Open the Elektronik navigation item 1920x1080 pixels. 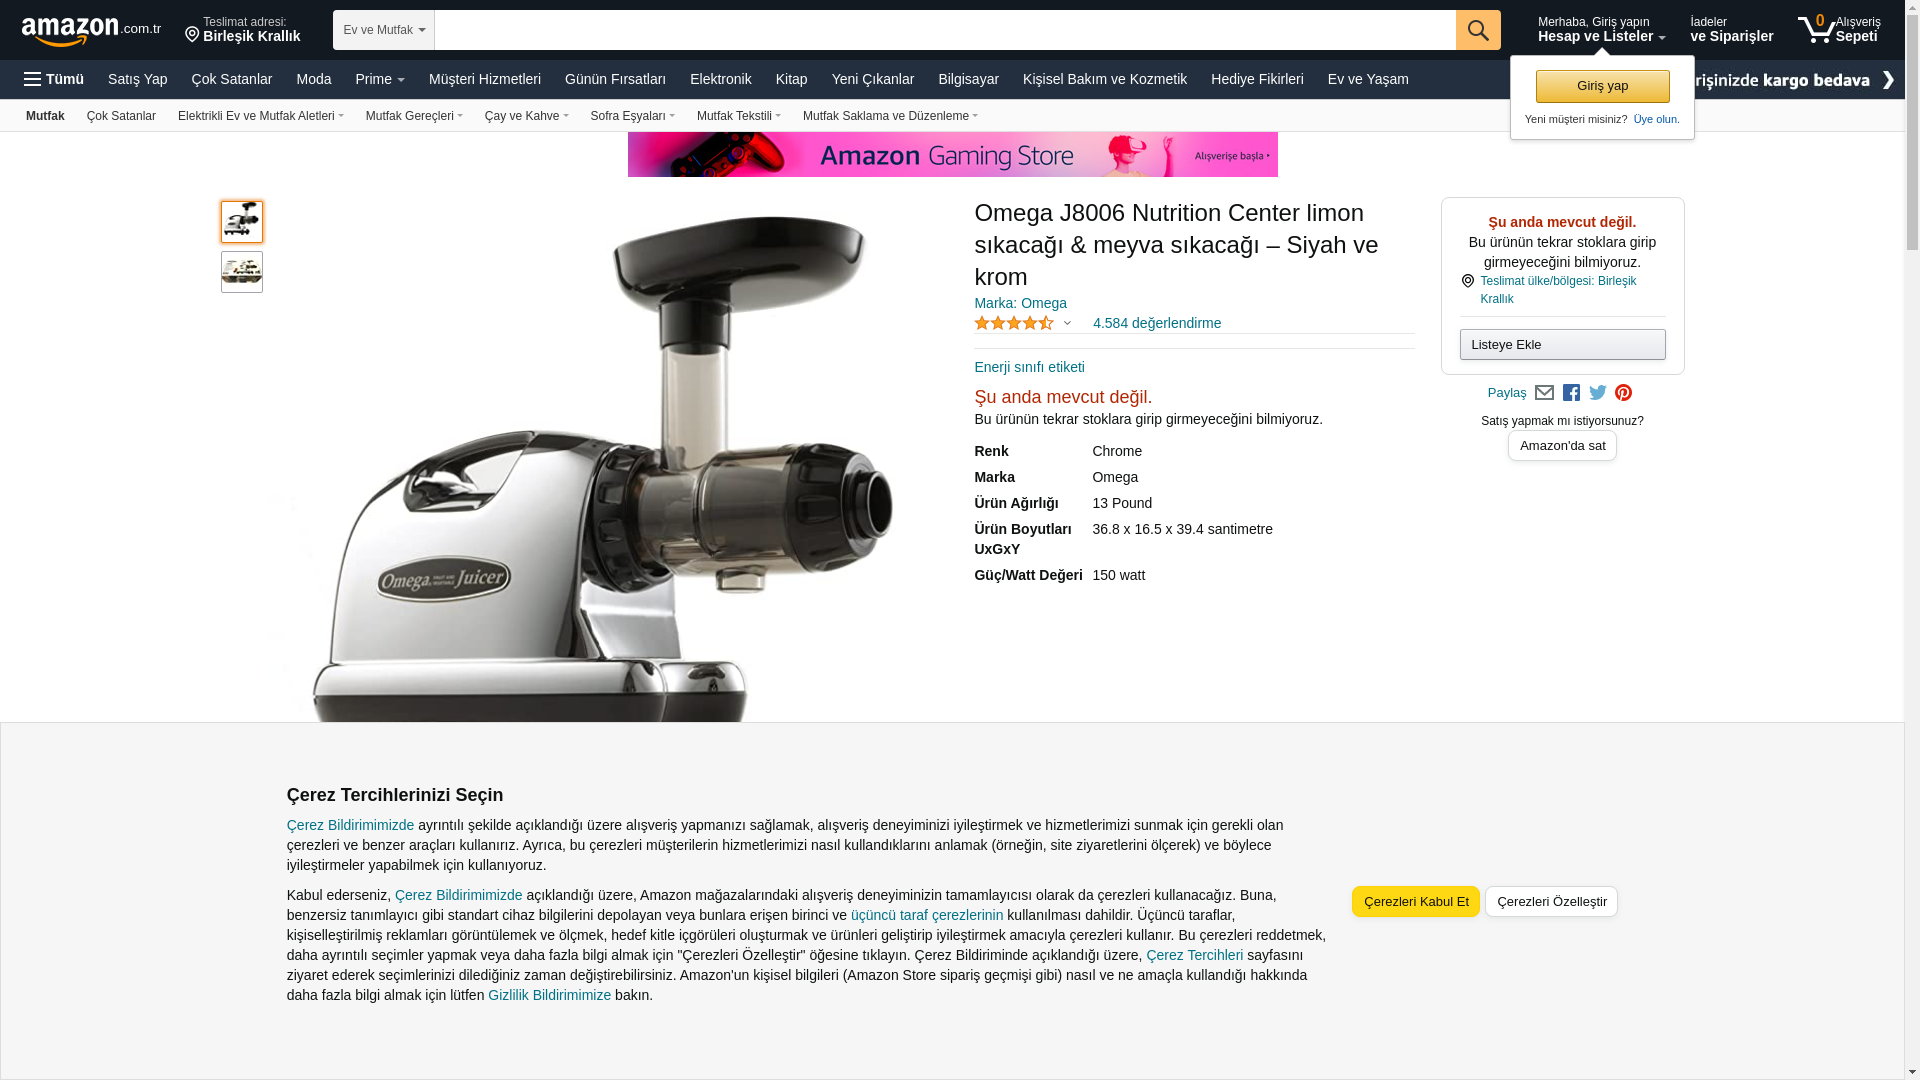(x=721, y=79)
